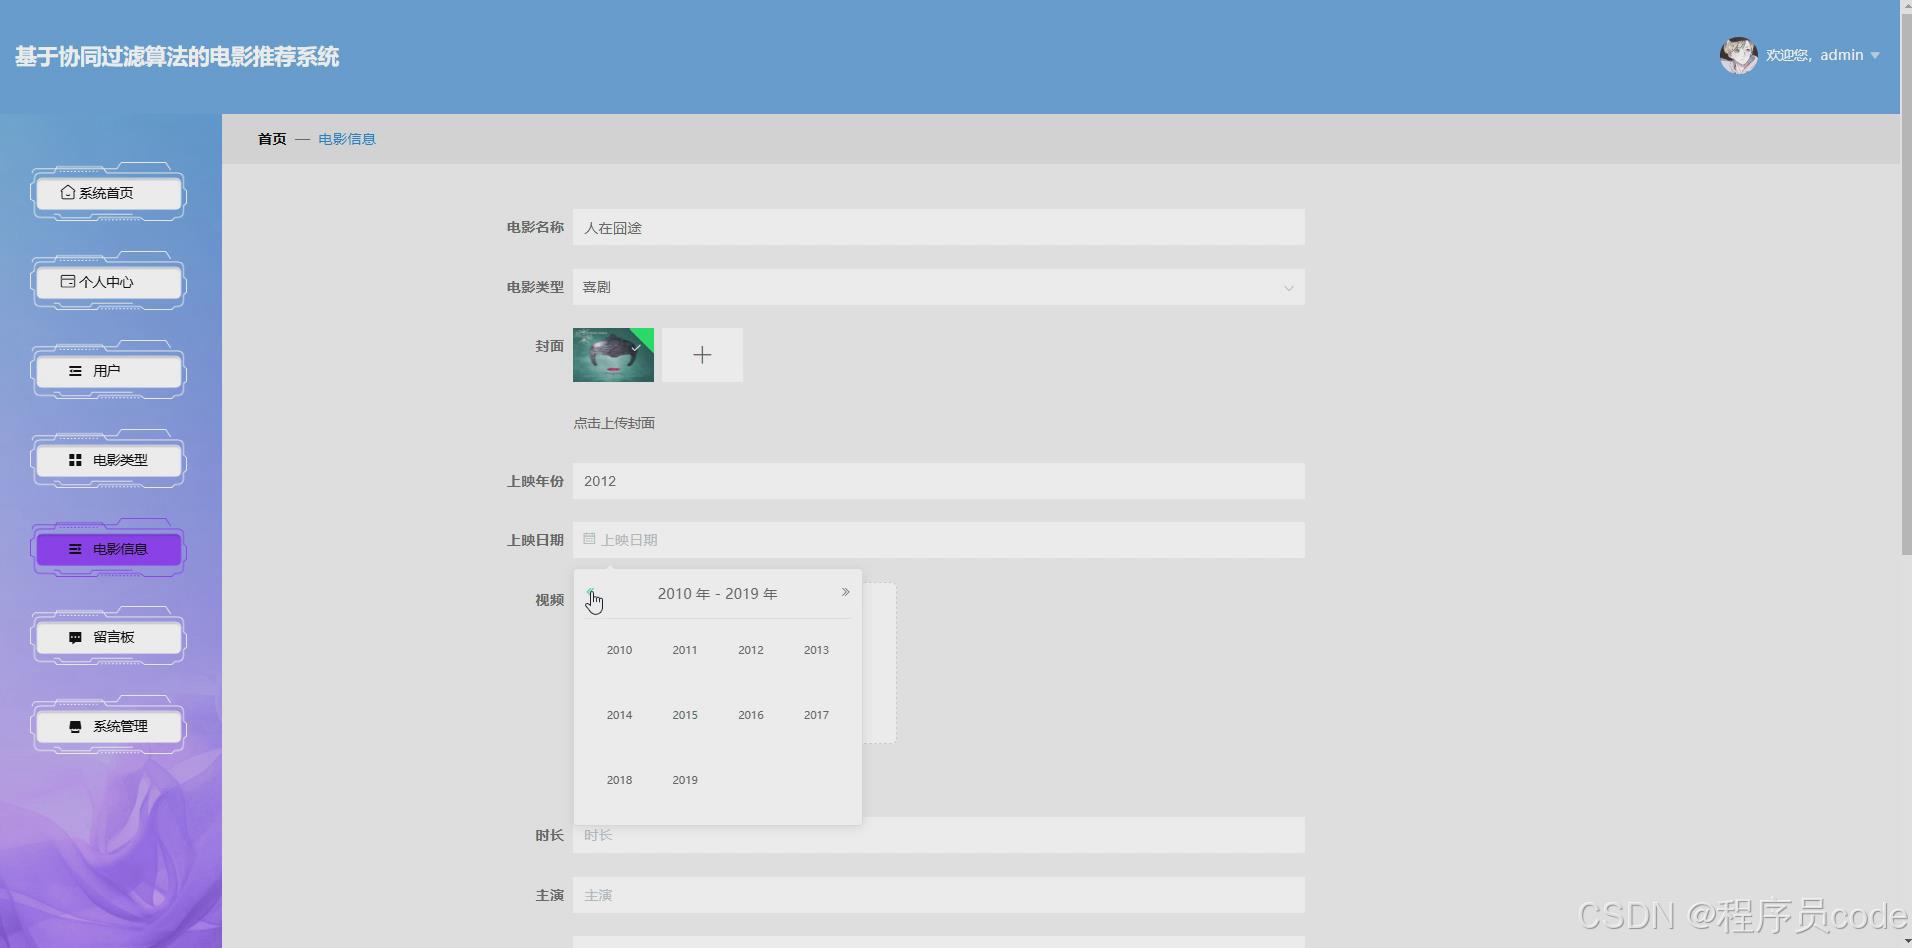Open 留言板 sidebar menu

tap(109, 637)
